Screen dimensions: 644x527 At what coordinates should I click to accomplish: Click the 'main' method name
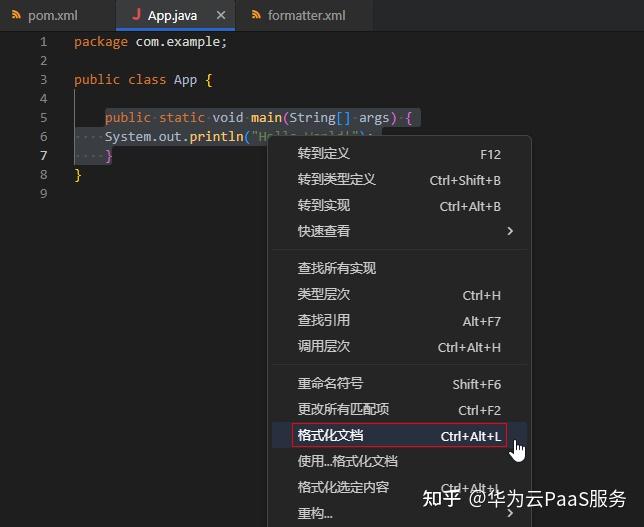click(266, 118)
